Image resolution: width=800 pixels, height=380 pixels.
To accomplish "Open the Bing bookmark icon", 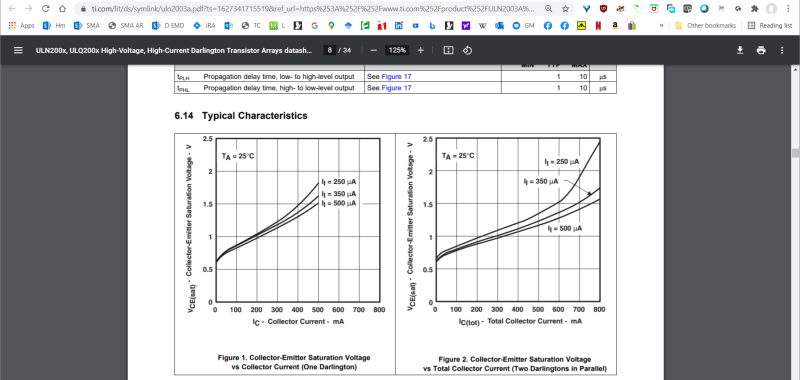I will coord(432,26).
